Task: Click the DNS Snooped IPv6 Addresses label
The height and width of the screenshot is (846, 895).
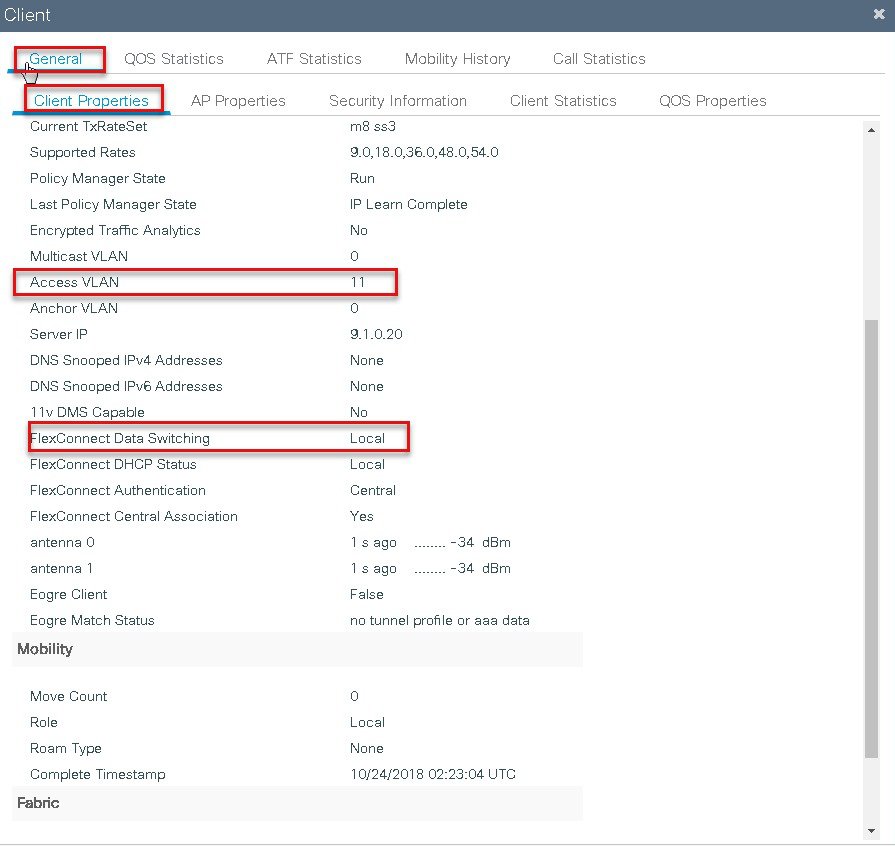Action: pyautogui.click(x=126, y=386)
